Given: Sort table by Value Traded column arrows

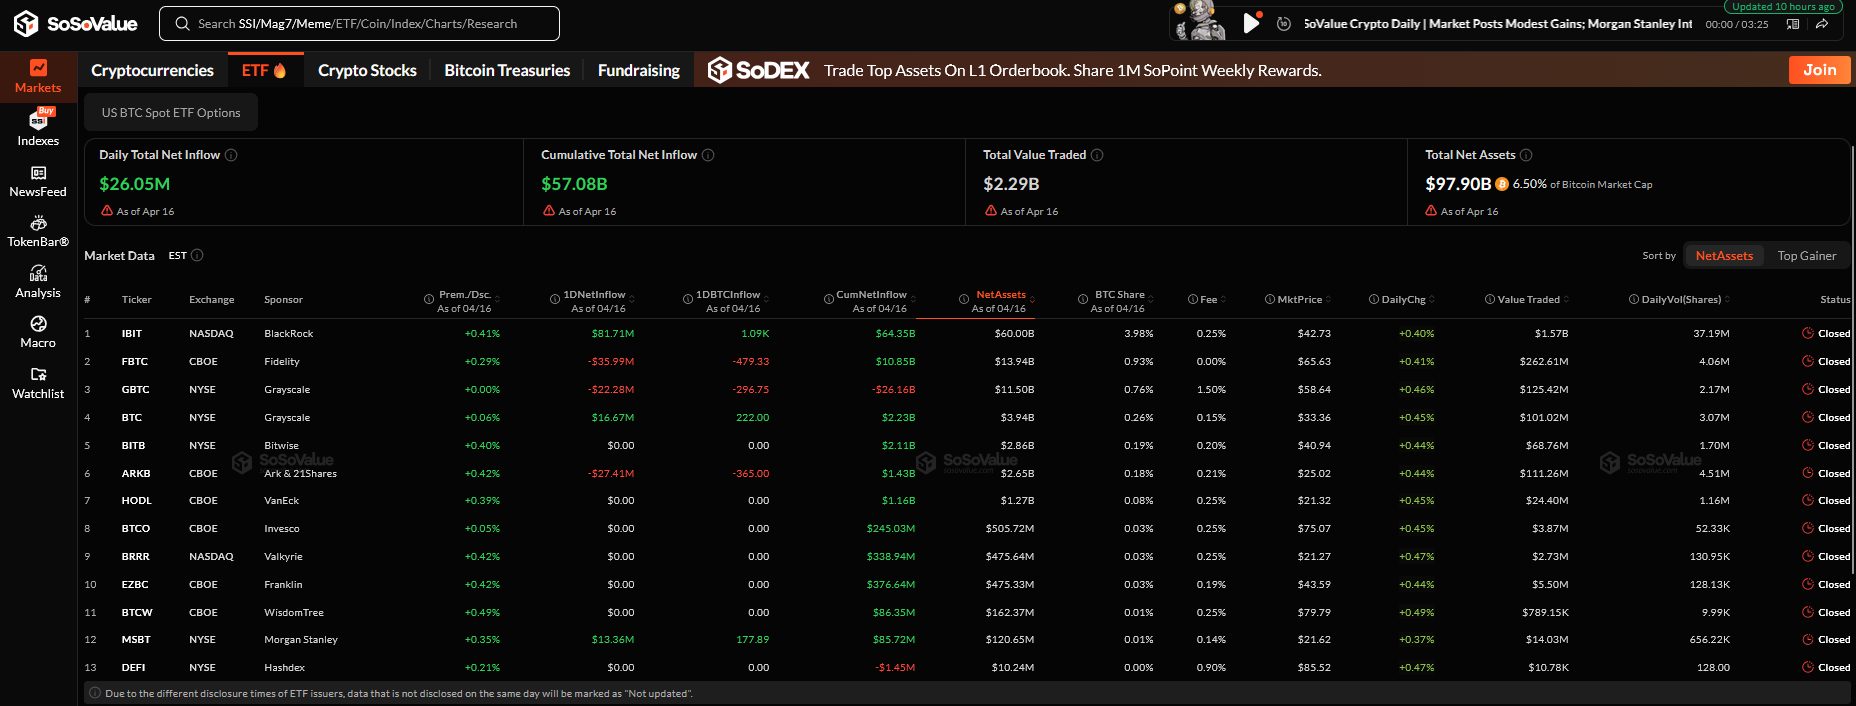Looking at the screenshot, I should (1566, 299).
